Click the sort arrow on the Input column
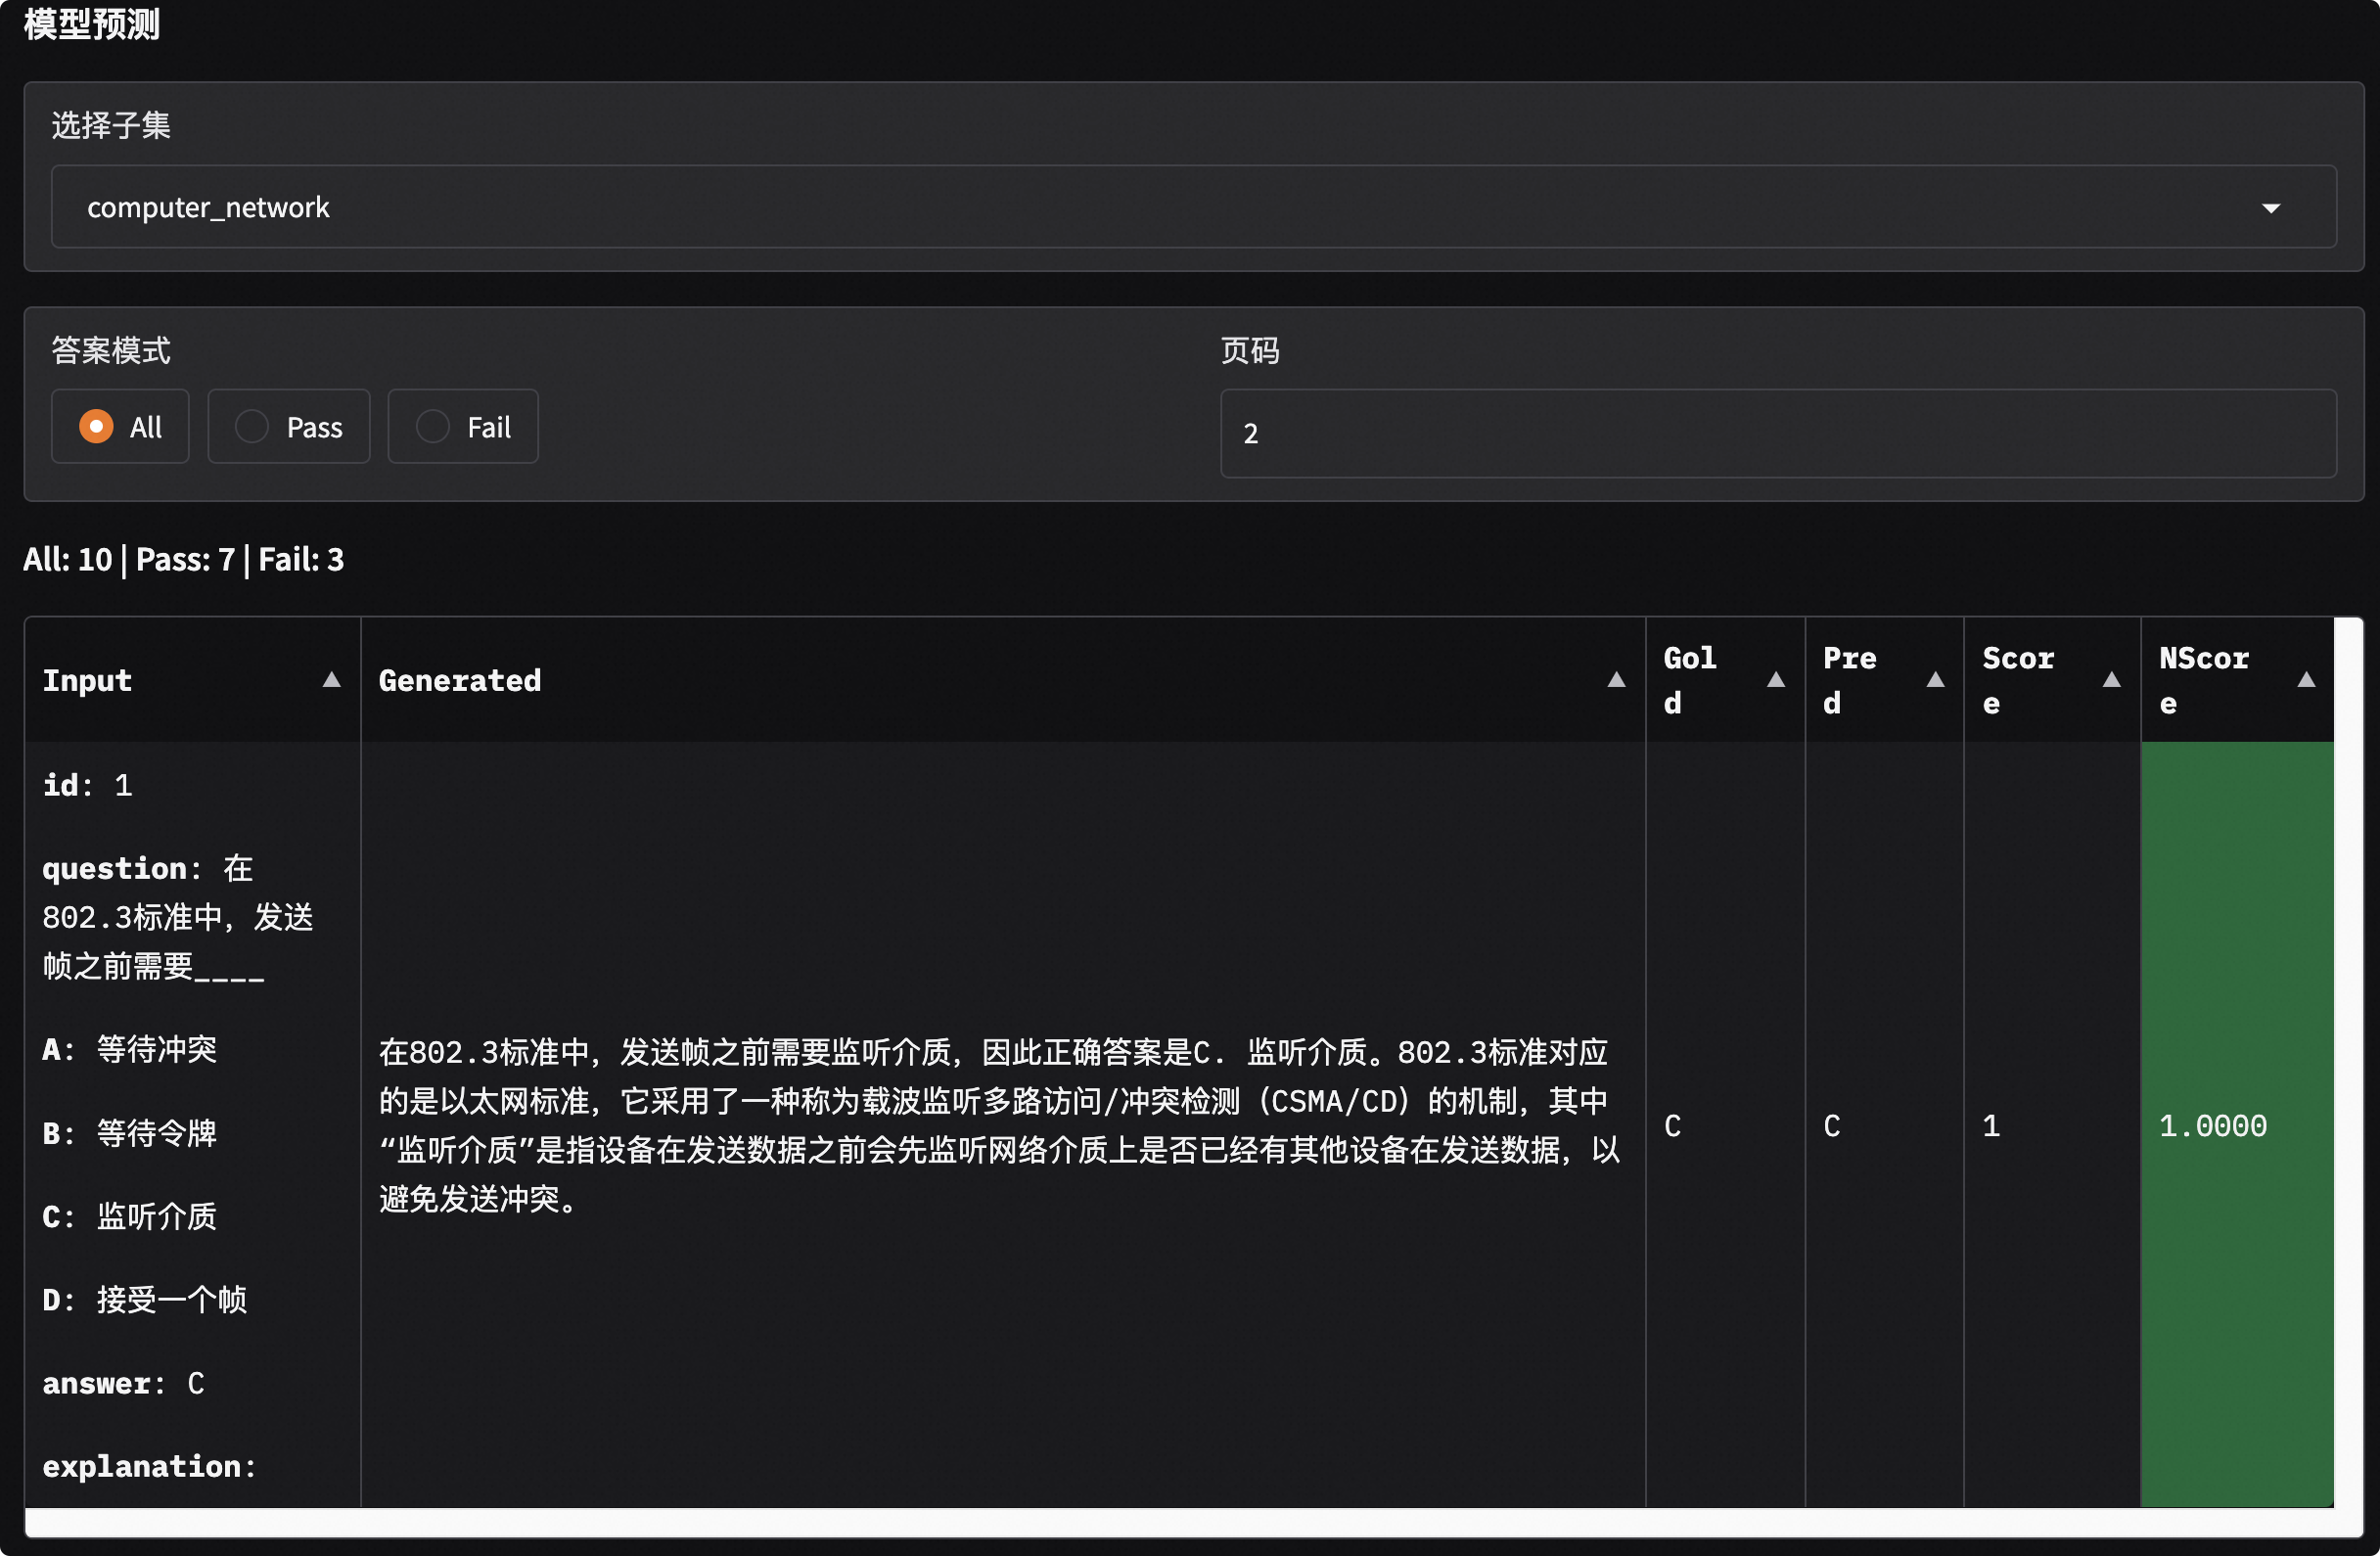This screenshot has width=2380, height=1556. click(x=331, y=680)
